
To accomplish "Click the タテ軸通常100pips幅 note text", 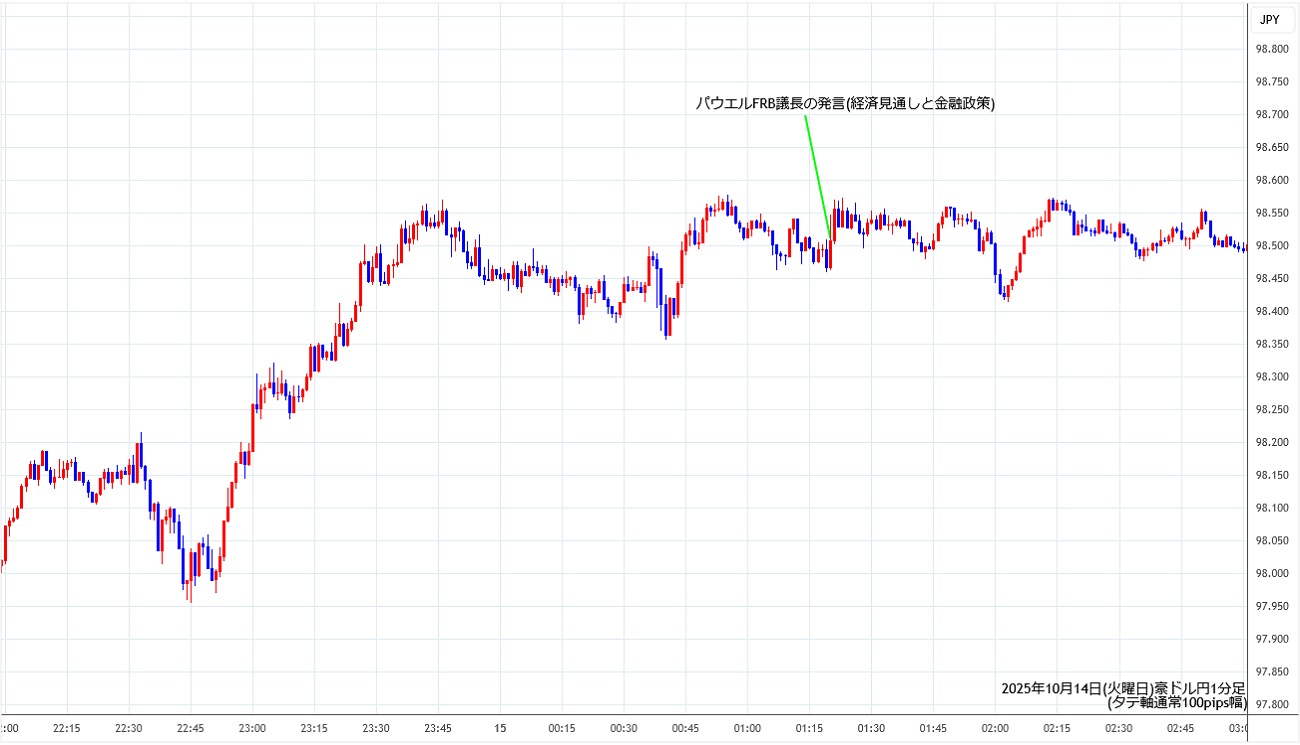I will click(1176, 703).
